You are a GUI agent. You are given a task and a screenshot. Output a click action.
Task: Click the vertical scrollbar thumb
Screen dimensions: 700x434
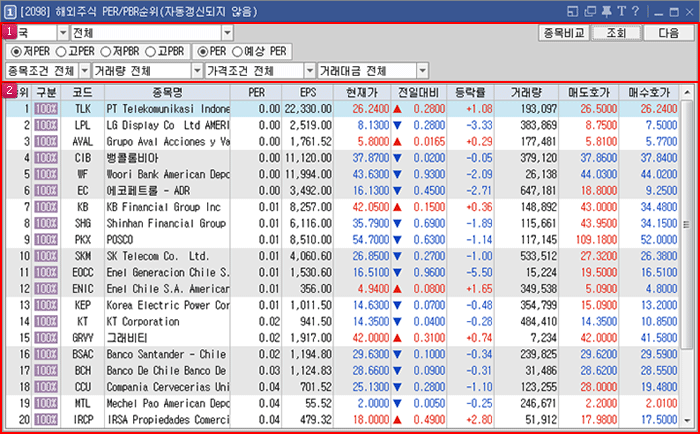(x=687, y=225)
